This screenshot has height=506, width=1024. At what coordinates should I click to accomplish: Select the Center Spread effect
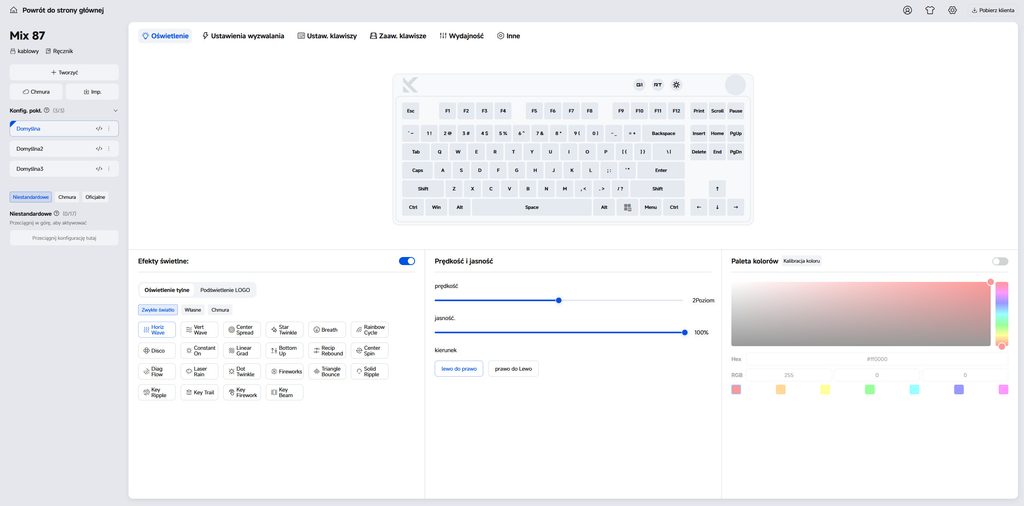point(242,330)
